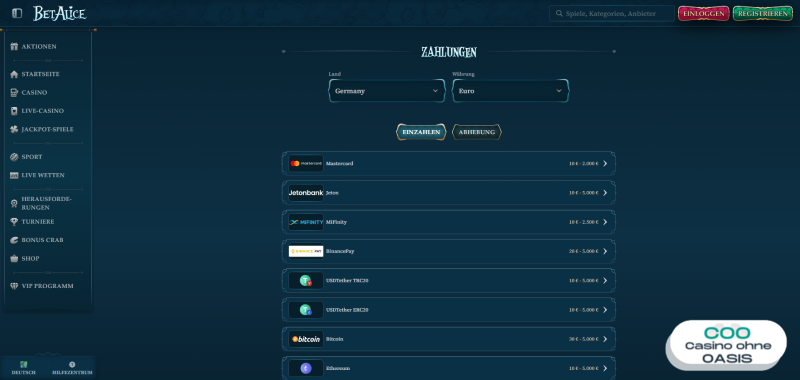800x380 pixels.
Task: Click the Registrieren button
Action: [x=763, y=14]
